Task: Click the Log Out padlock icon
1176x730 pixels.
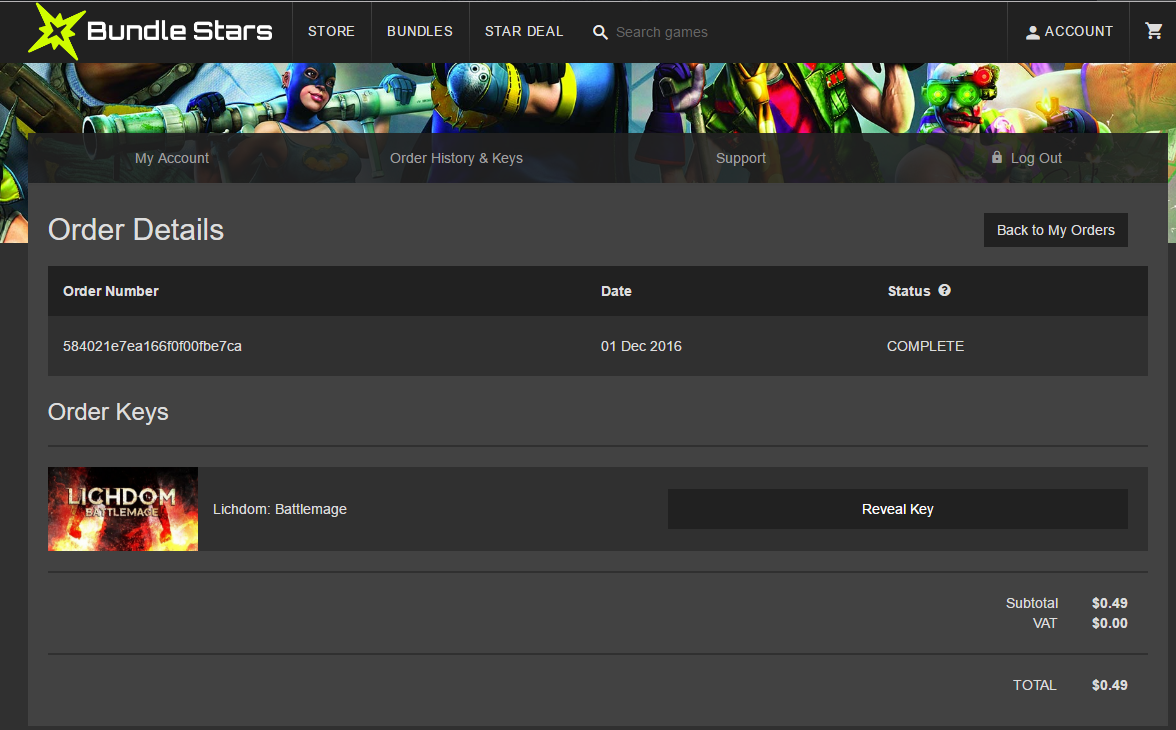Action: click(x=997, y=157)
